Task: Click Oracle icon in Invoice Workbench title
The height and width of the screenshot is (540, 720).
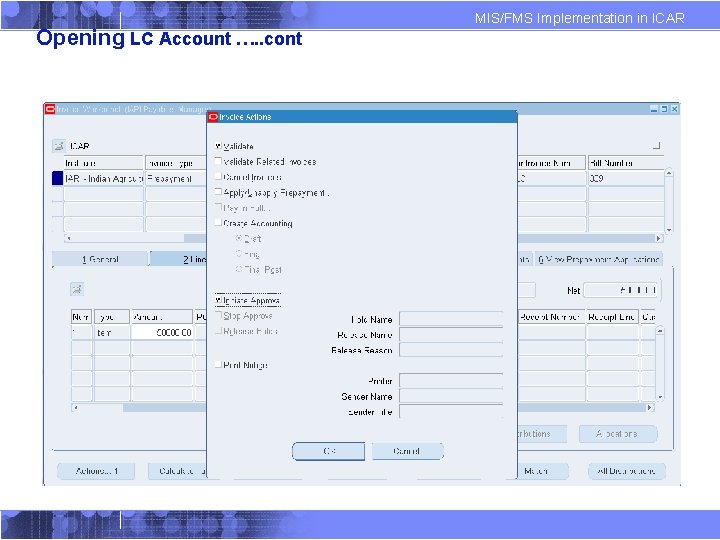Action: point(50,109)
